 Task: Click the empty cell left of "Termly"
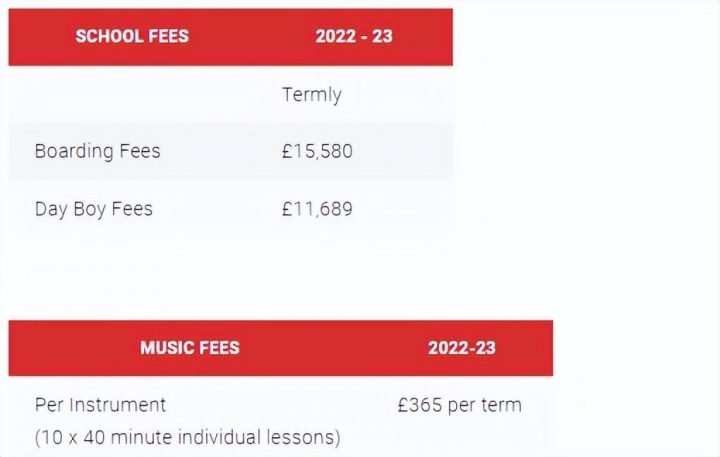pyautogui.click(x=140, y=95)
